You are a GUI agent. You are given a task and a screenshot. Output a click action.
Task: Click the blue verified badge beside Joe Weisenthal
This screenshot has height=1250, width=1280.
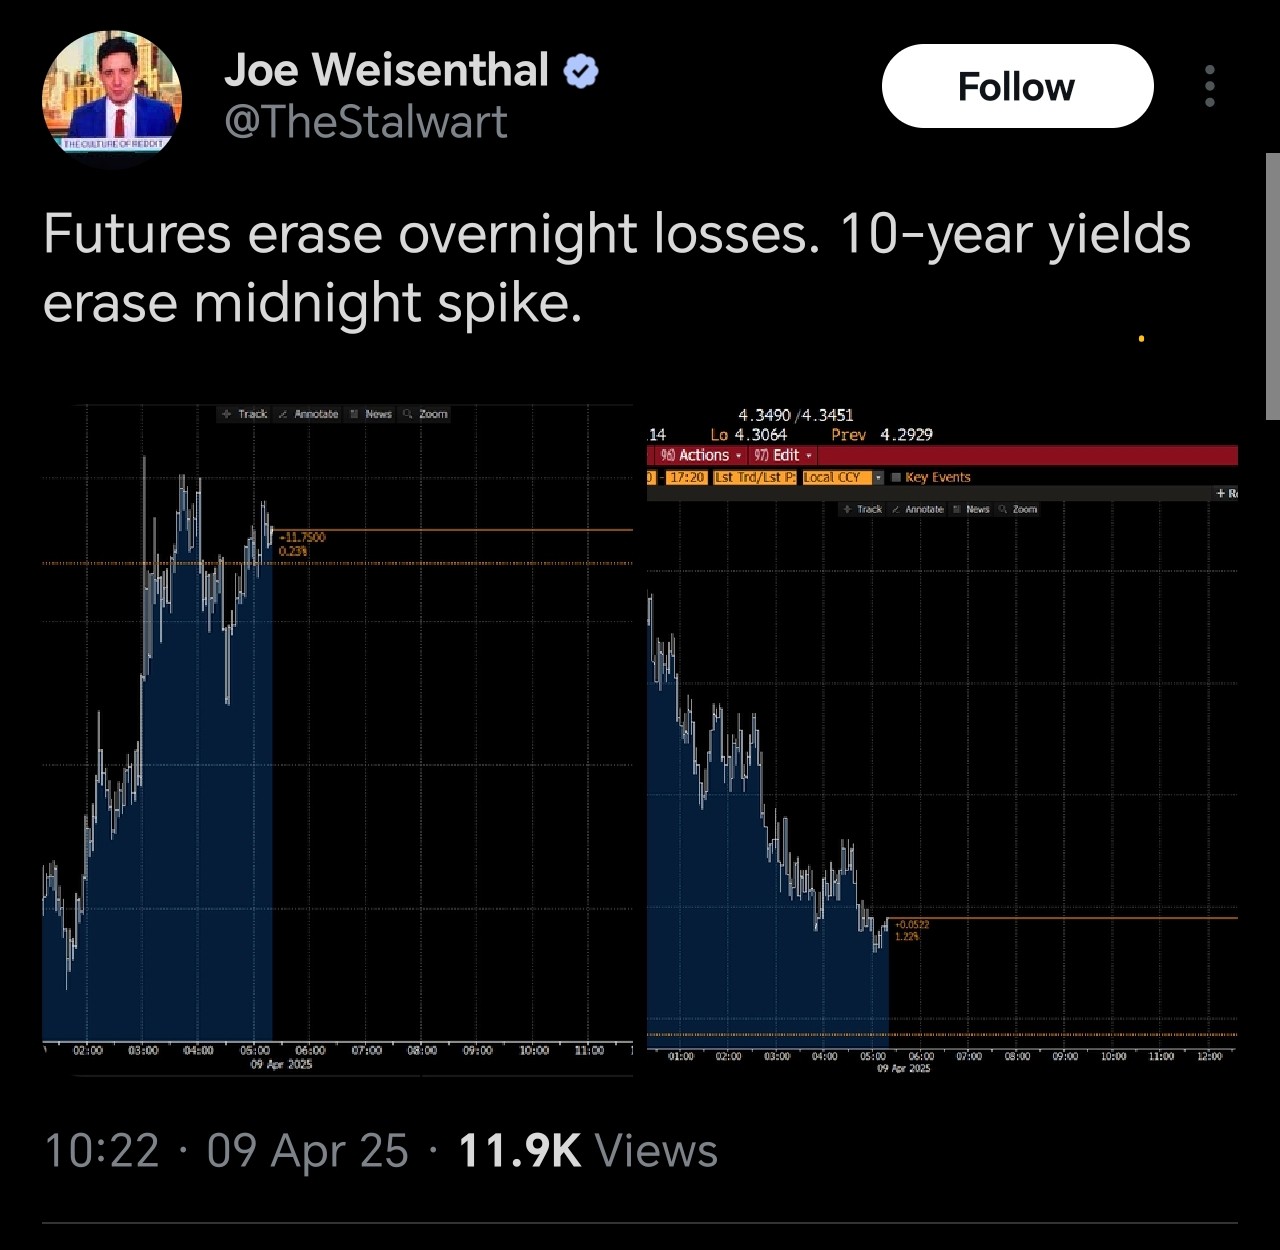(x=582, y=71)
